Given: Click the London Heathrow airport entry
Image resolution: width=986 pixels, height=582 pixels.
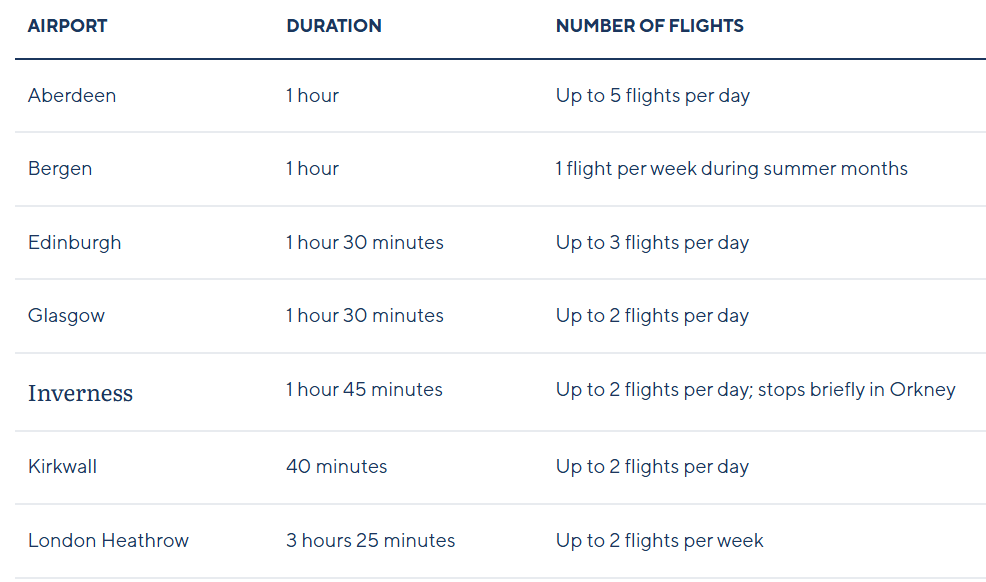Looking at the screenshot, I should (x=108, y=541).
